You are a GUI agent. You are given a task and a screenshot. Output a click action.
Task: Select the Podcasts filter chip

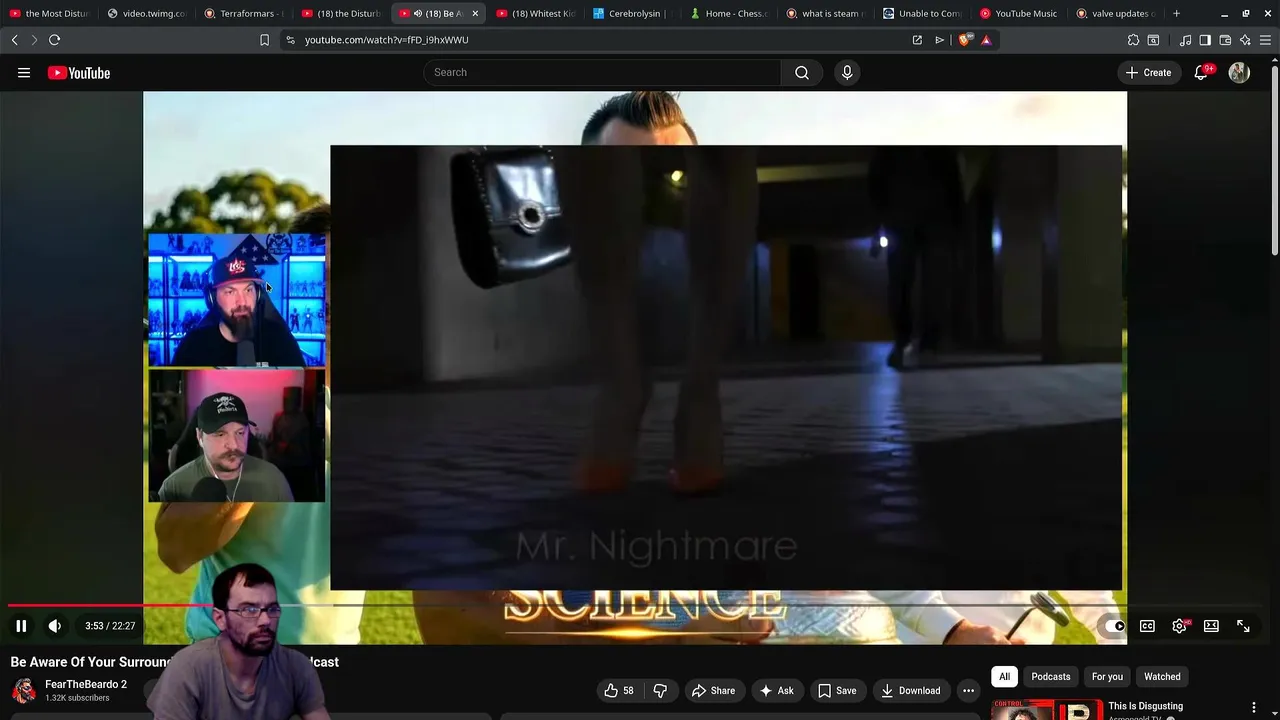[x=1050, y=677]
